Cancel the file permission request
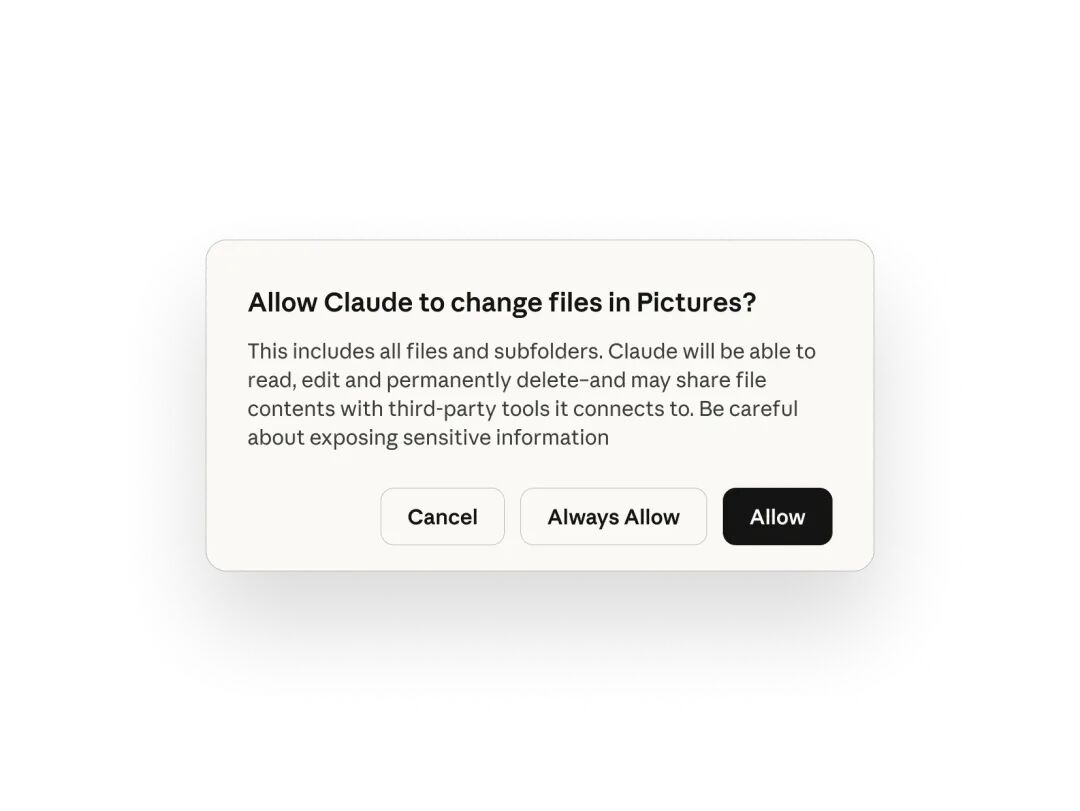 [442, 517]
